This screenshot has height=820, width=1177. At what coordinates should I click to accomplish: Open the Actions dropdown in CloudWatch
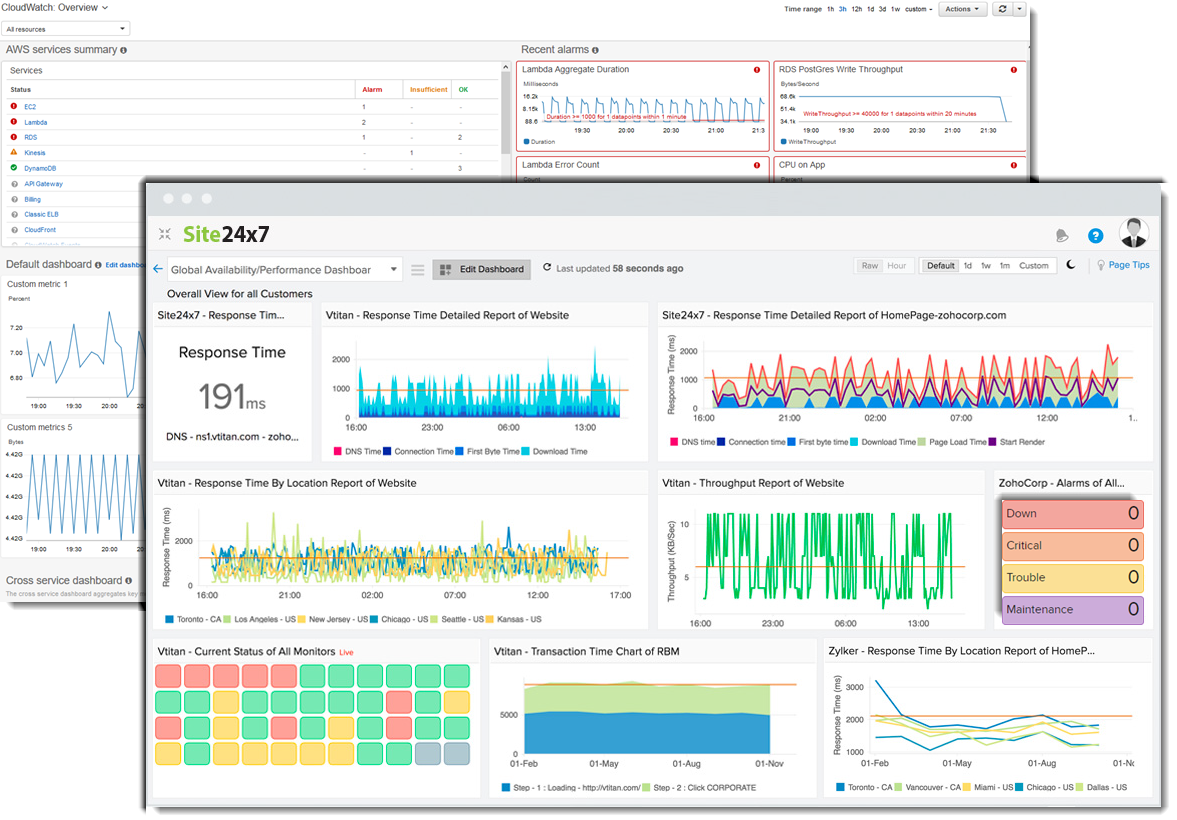tap(962, 9)
